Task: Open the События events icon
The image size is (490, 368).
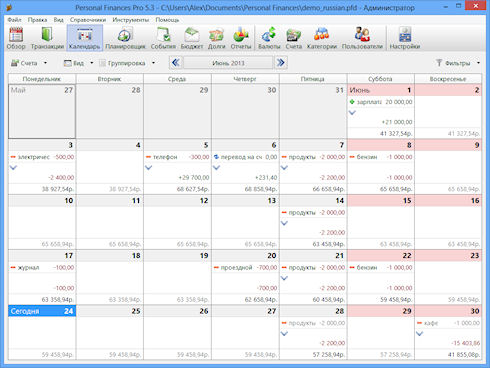Action: pyautogui.click(x=163, y=38)
